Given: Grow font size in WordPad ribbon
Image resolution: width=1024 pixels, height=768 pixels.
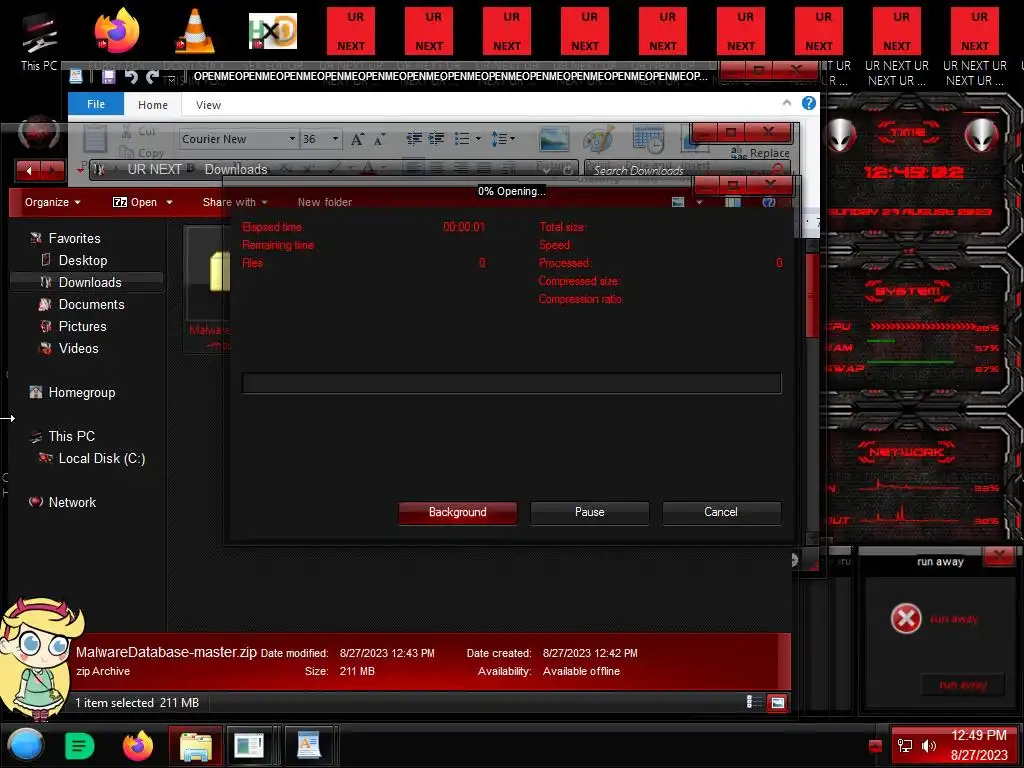Looking at the screenshot, I should coord(357,139).
